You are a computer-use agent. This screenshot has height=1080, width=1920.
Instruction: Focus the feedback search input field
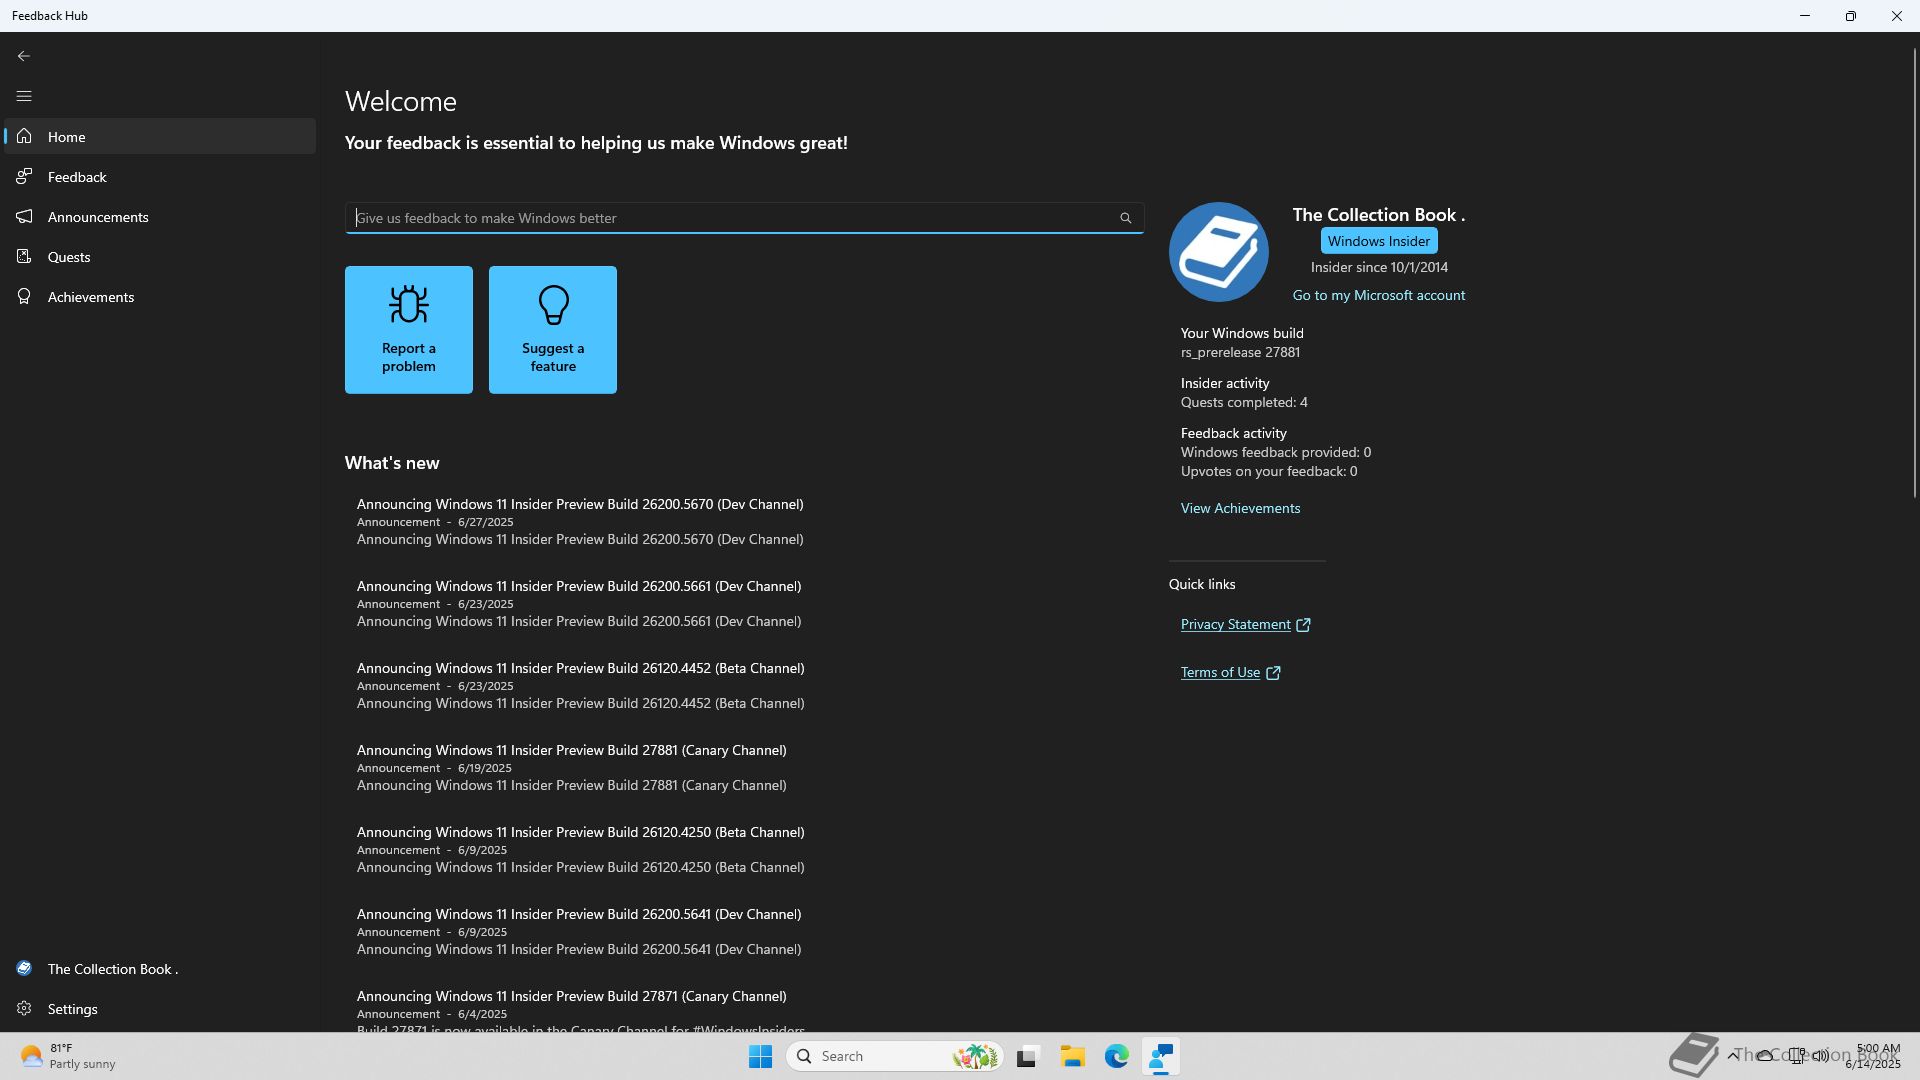tap(730, 218)
